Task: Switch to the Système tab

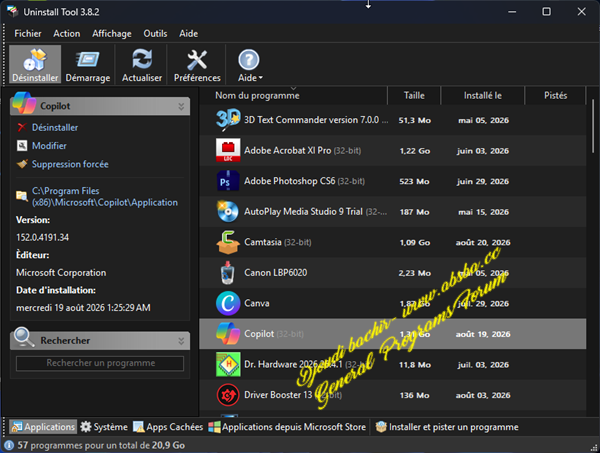Action: pos(104,427)
